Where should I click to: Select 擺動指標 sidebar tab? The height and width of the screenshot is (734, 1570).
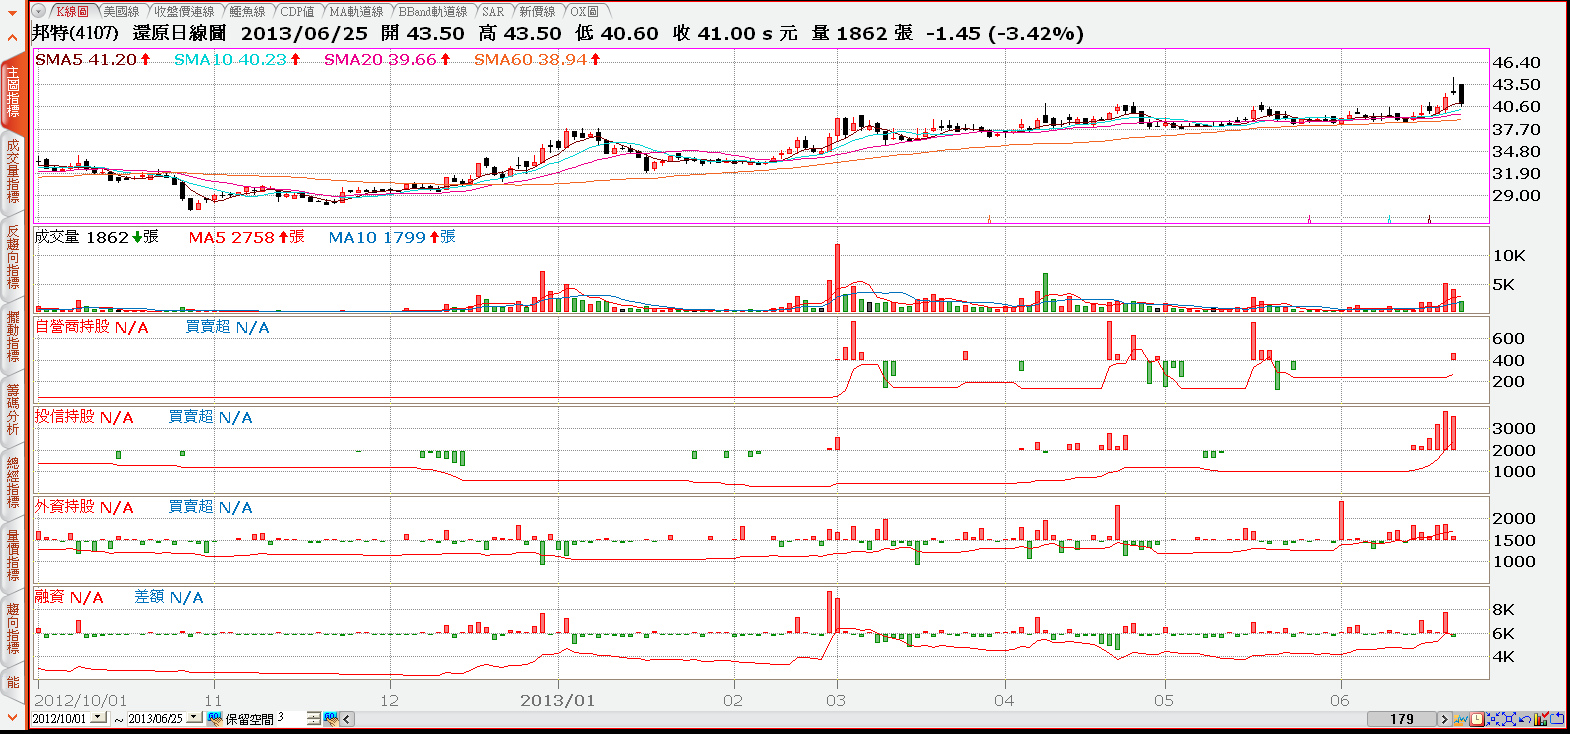[x=12, y=337]
